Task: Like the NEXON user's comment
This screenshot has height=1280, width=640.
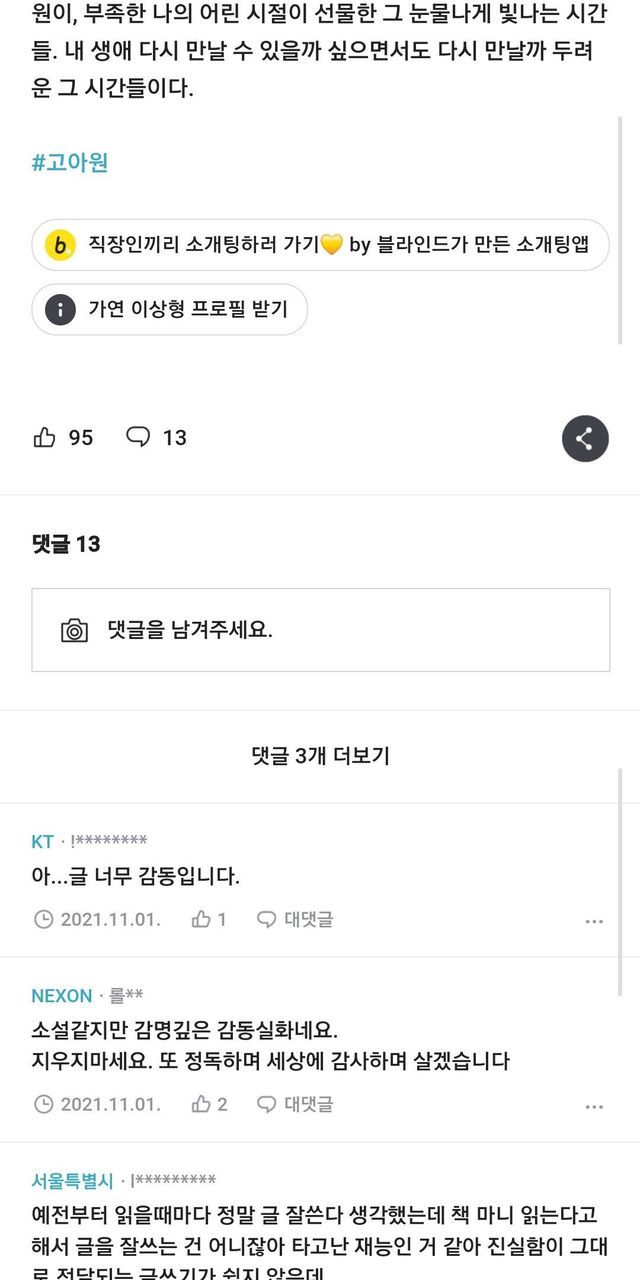Action: click(x=202, y=1104)
